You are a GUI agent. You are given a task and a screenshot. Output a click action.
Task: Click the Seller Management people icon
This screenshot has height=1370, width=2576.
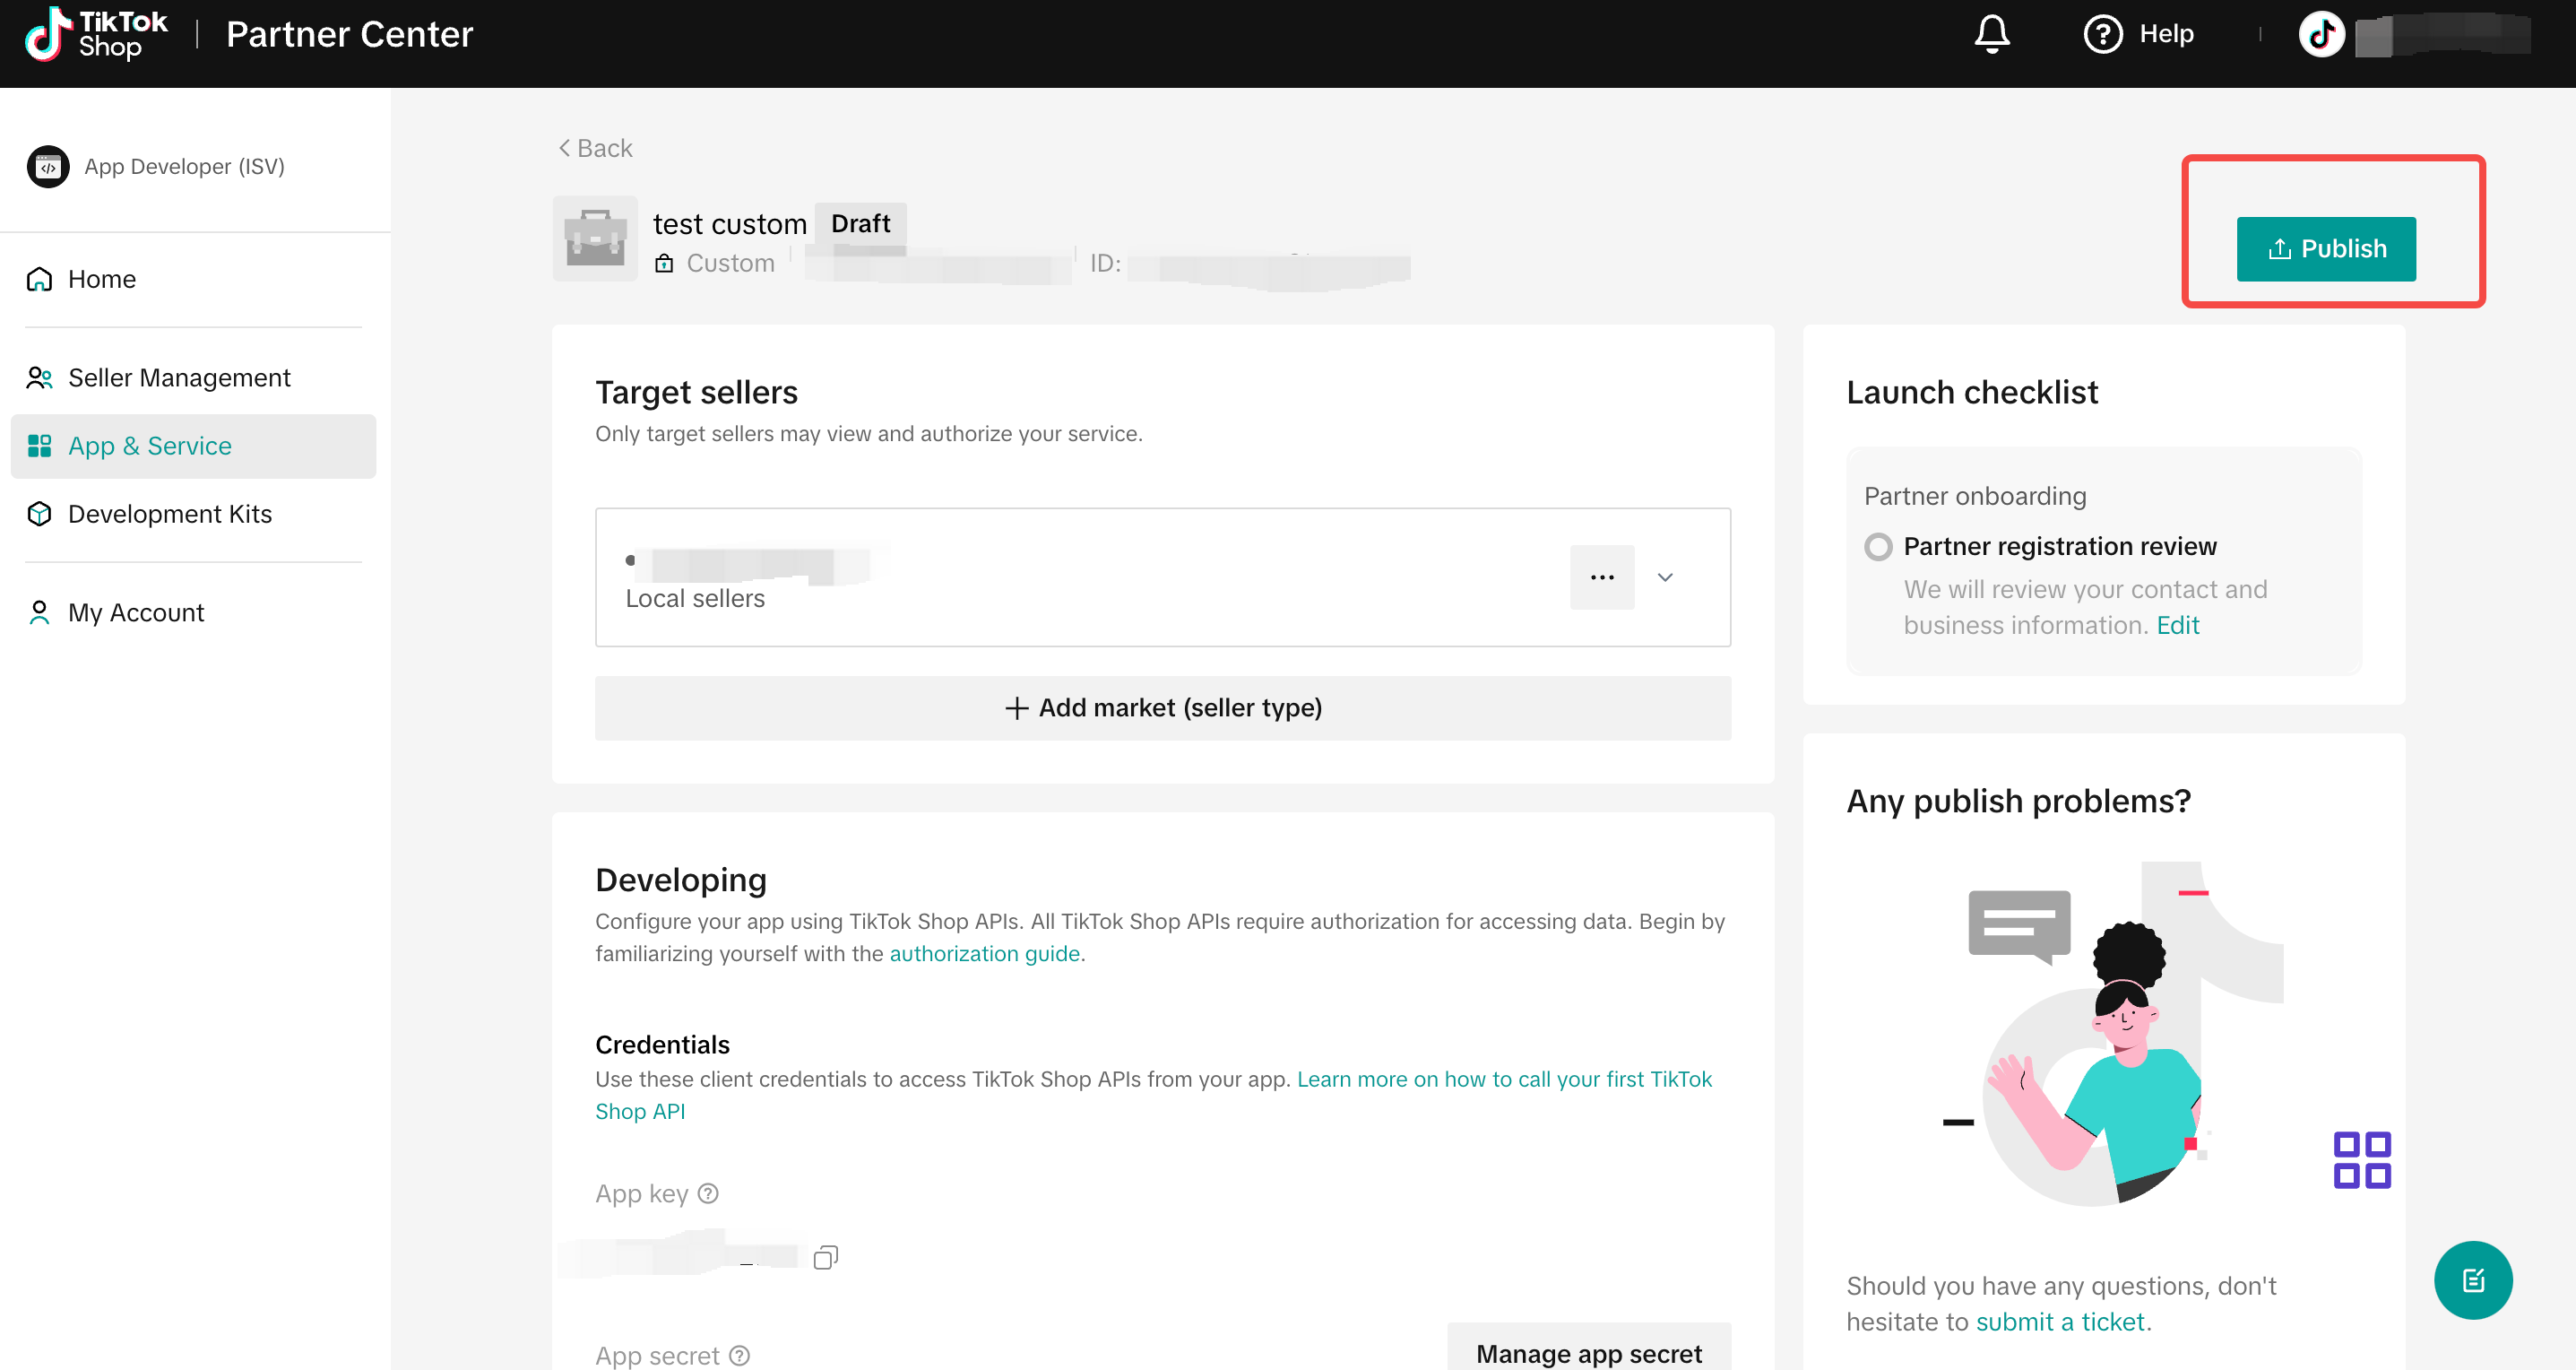coord(39,377)
